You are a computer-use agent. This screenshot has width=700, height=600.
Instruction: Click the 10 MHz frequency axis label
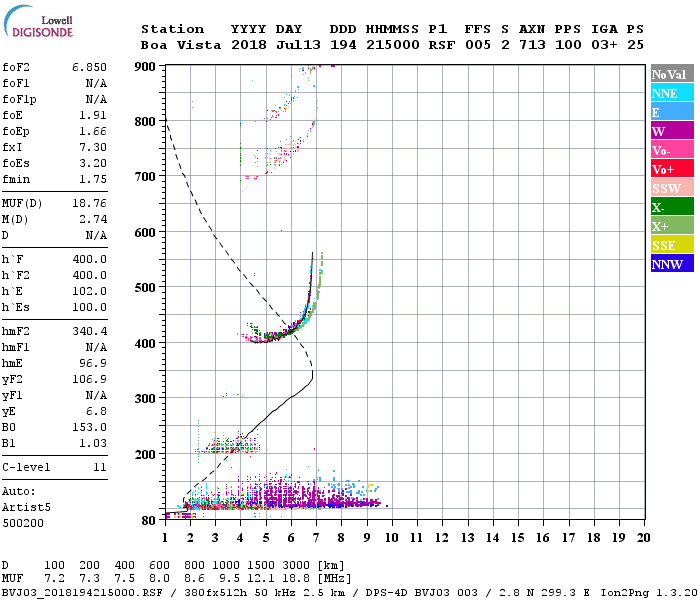click(x=392, y=538)
